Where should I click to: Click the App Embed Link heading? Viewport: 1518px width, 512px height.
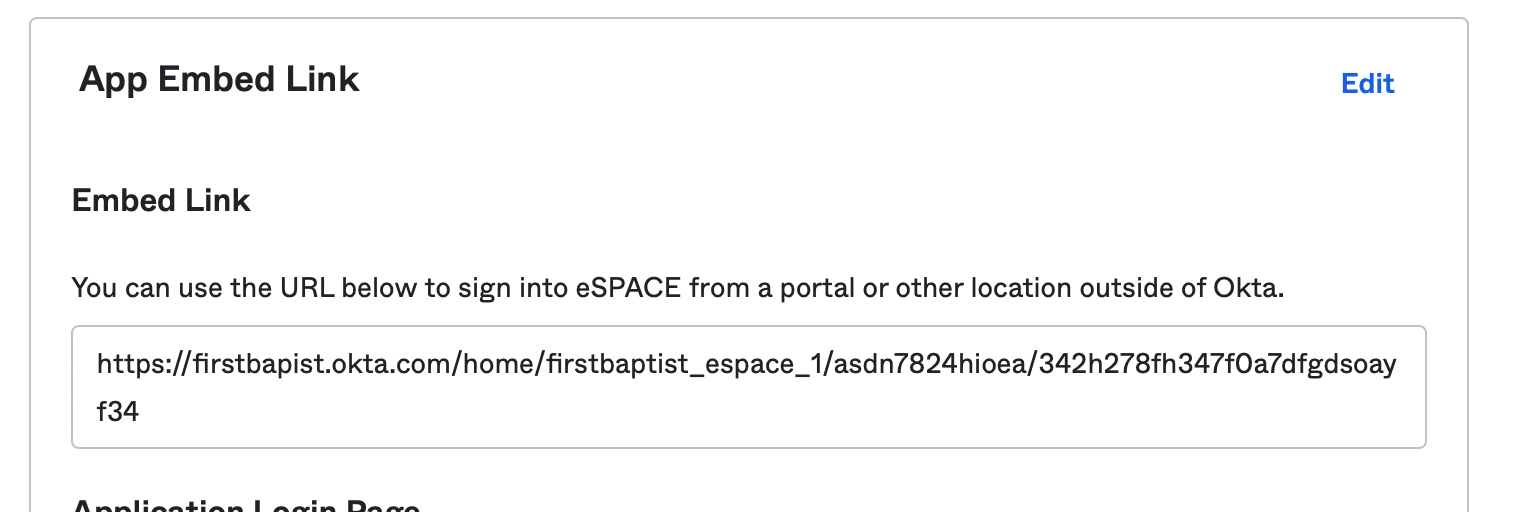pos(219,79)
